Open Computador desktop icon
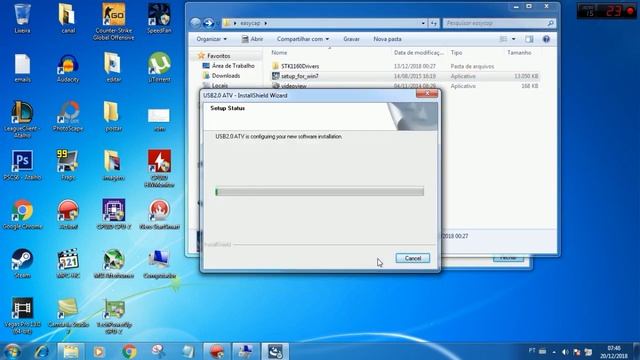 click(x=159, y=264)
